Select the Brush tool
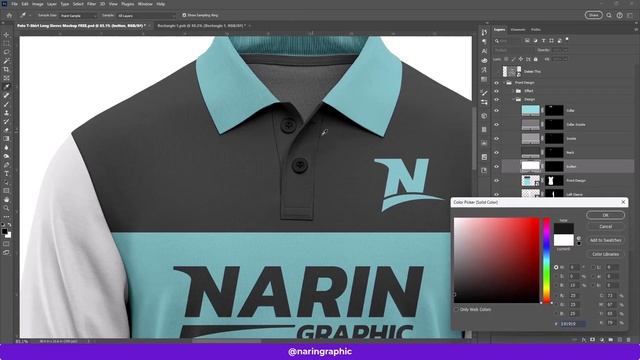640x360 pixels. (x=6, y=104)
